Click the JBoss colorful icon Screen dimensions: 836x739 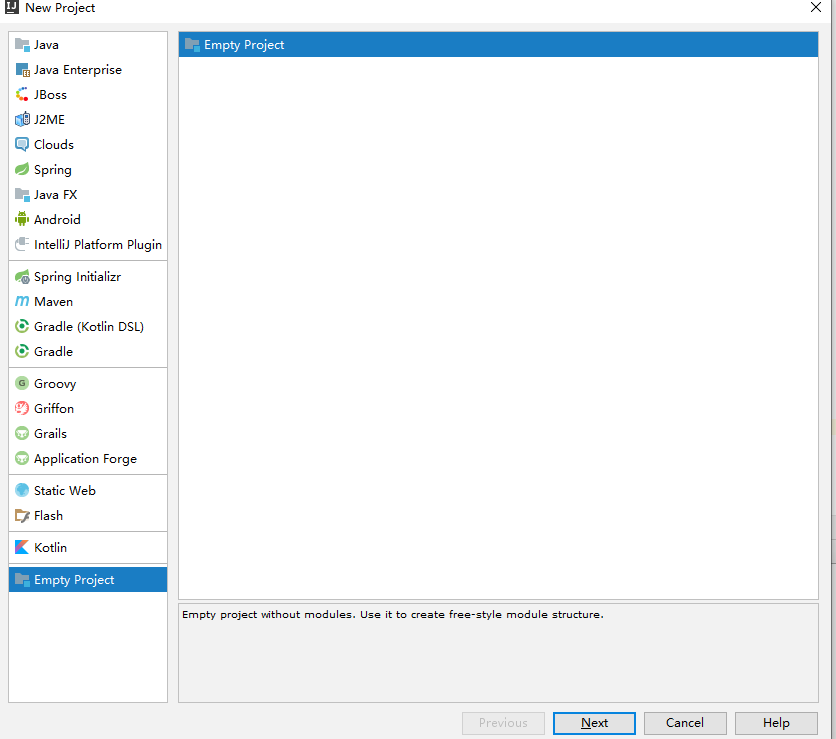(x=22, y=95)
